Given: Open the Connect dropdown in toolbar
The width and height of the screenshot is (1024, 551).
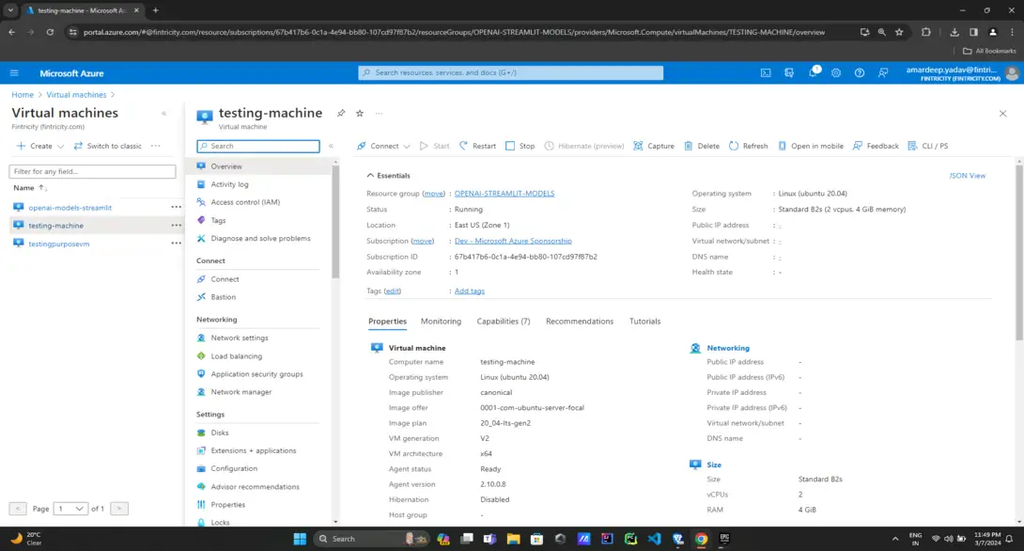Looking at the screenshot, I should click(x=384, y=146).
